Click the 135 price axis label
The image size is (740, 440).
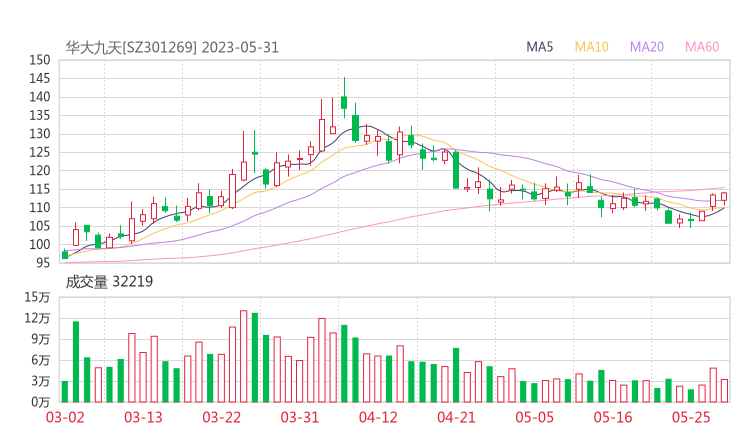coord(40,115)
